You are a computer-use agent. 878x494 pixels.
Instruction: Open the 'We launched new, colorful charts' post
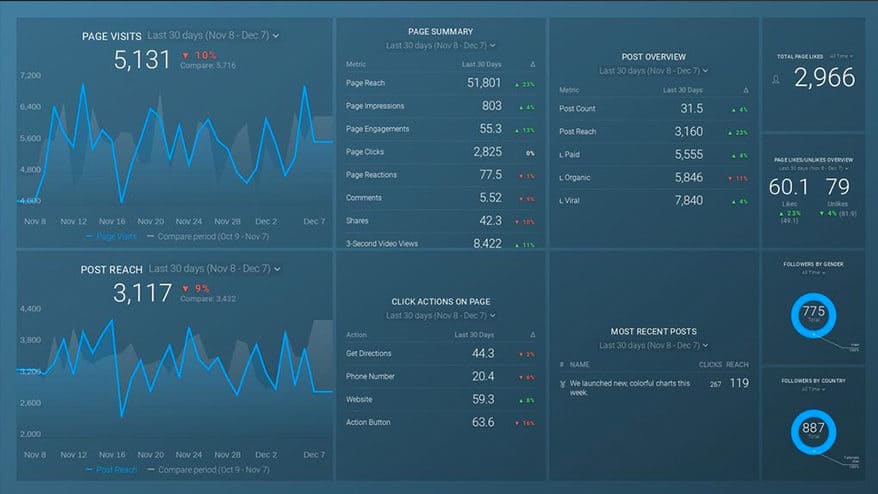pos(629,388)
